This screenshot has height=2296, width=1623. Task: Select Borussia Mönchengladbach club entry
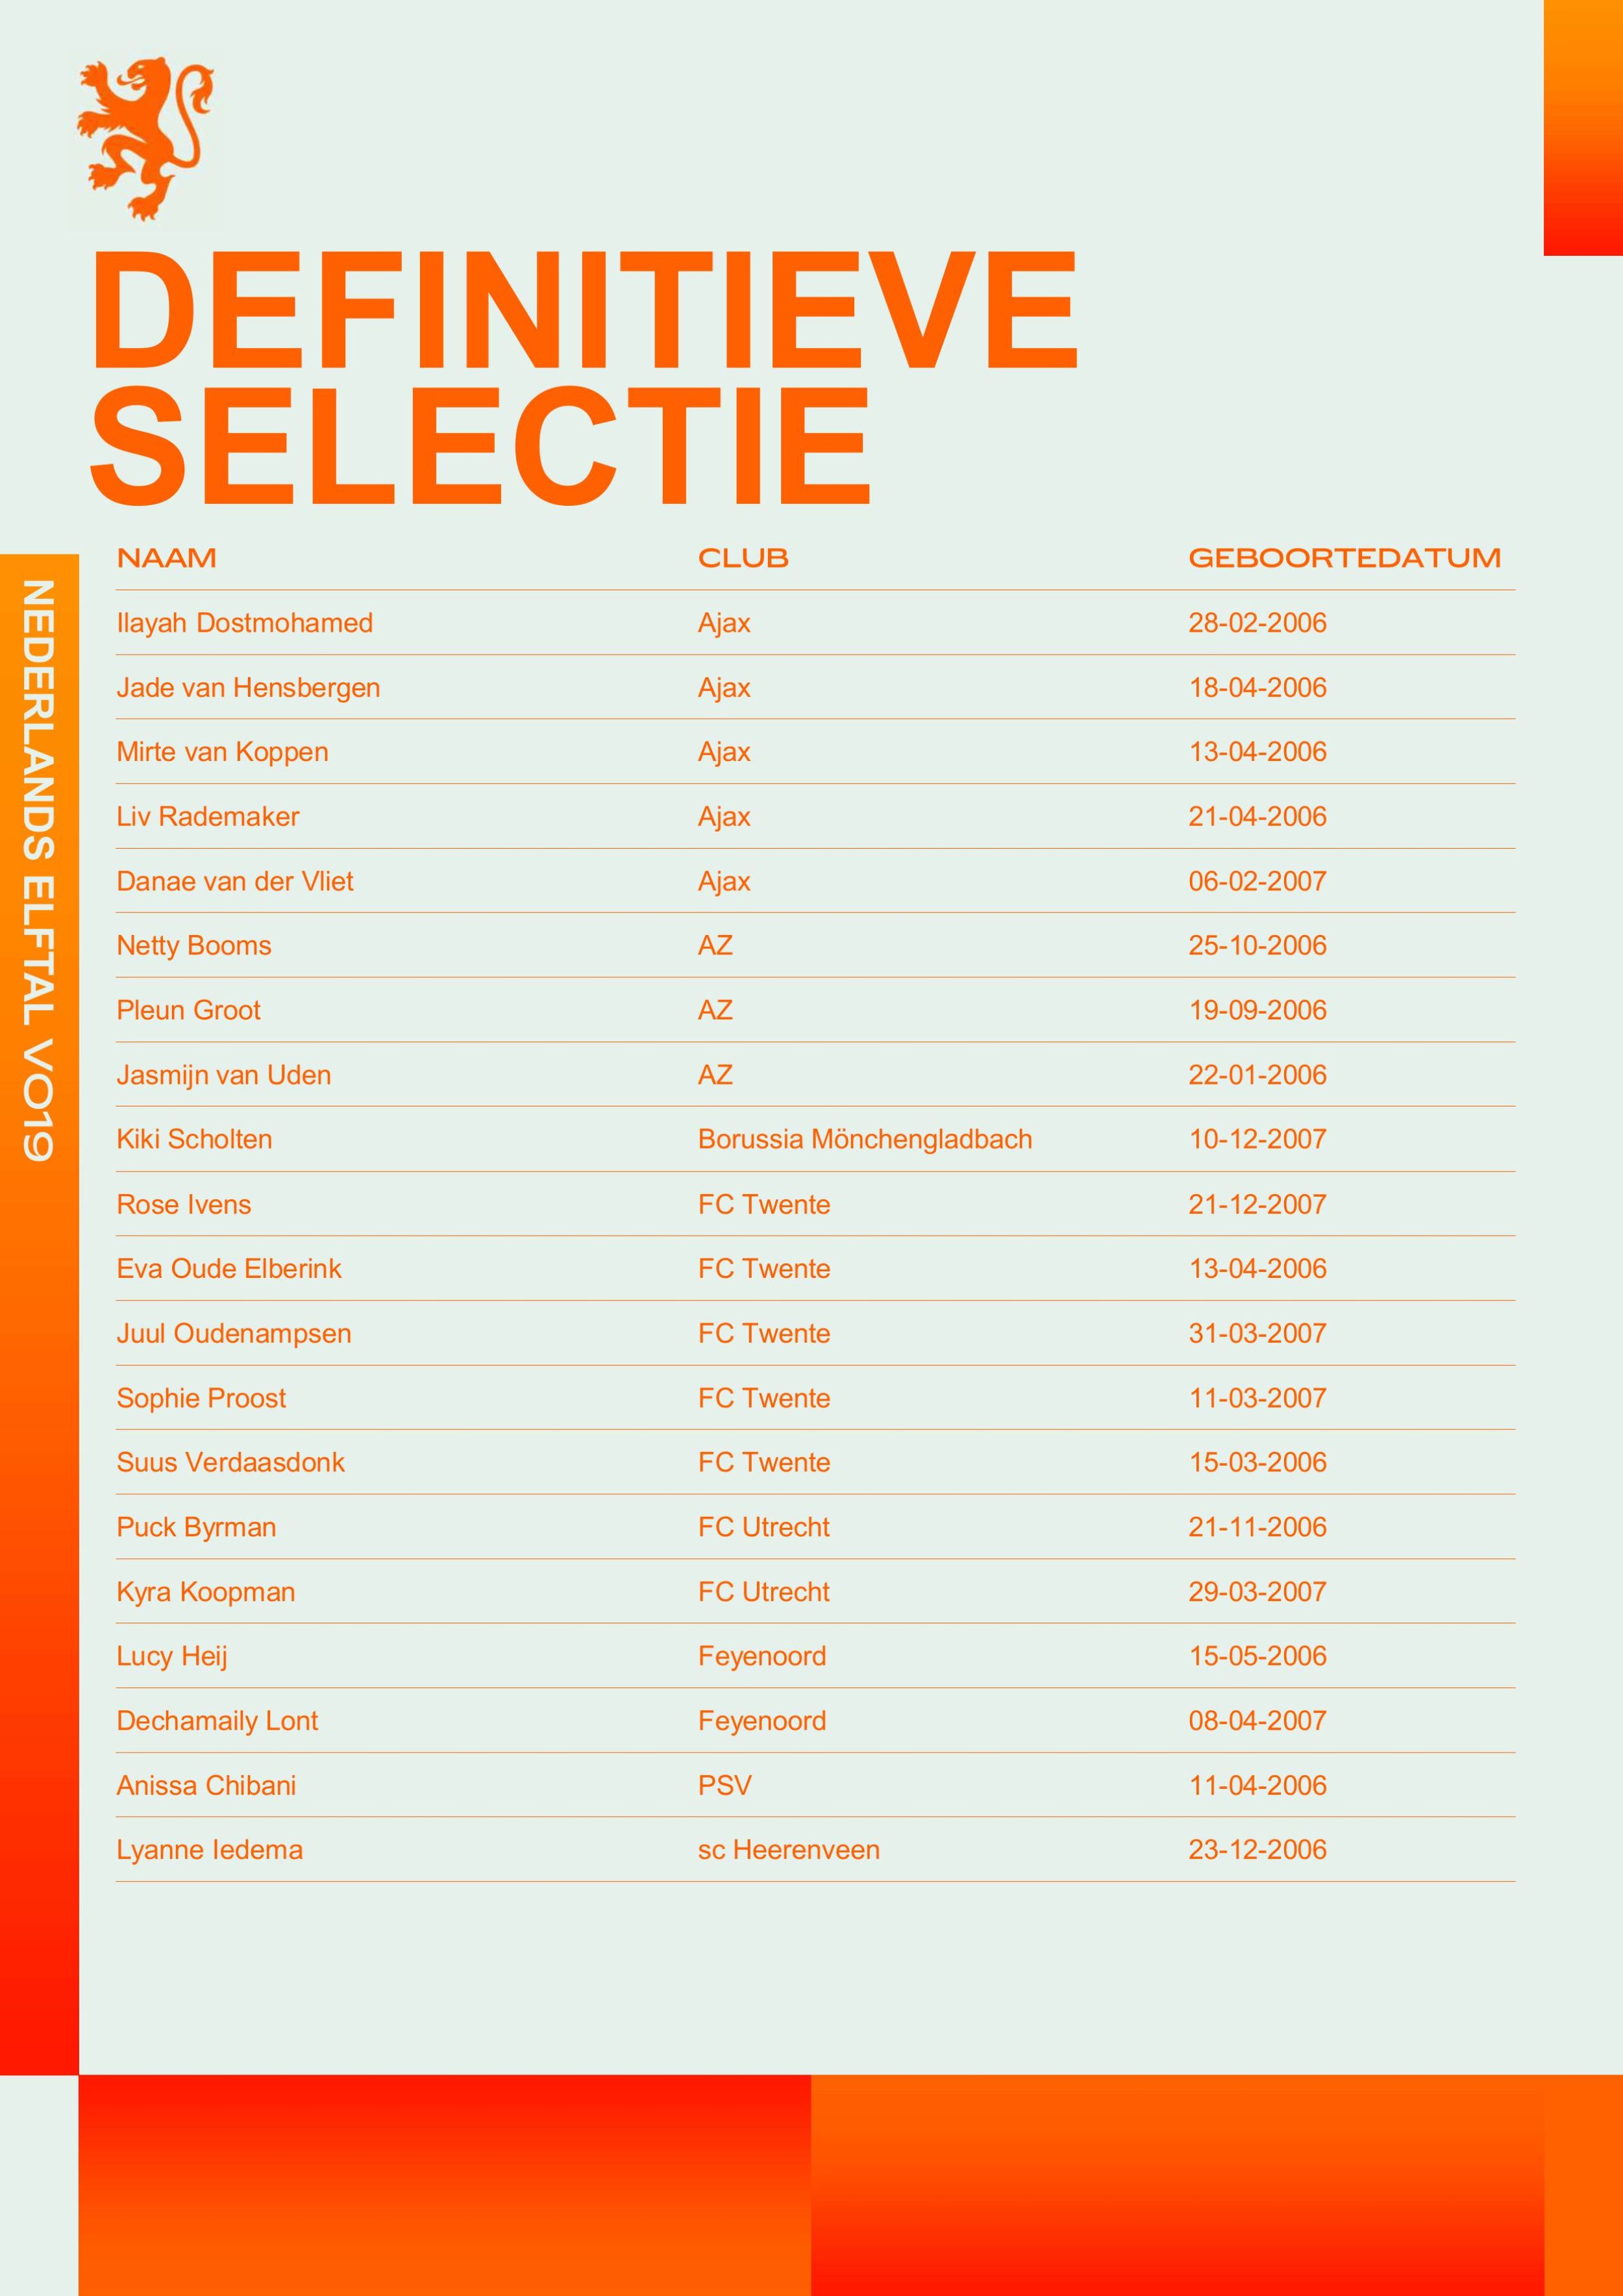tap(865, 1139)
